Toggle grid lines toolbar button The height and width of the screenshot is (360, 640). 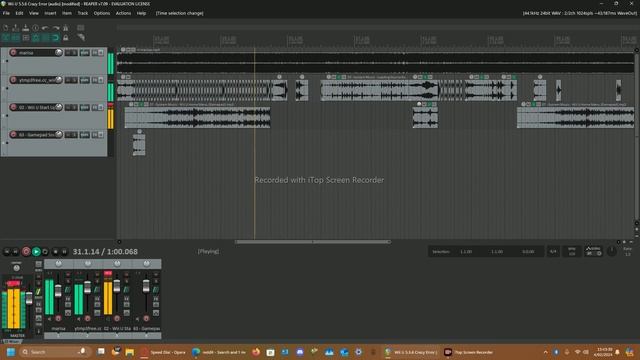pos(45,38)
